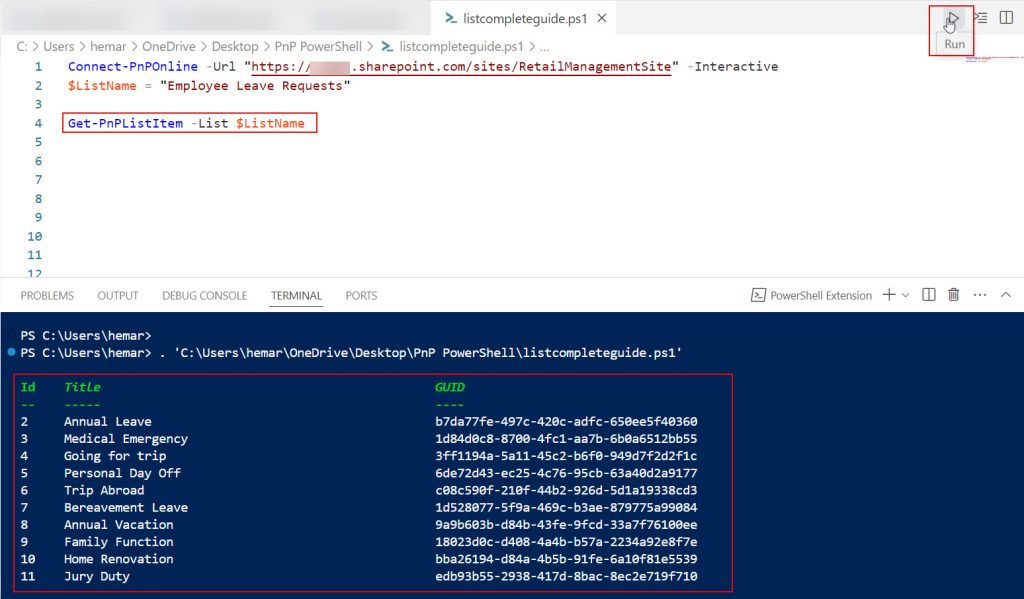Viewport: 1024px width, 599px height.
Task: Click the 'Going for trip' row title
Action: pos(115,455)
